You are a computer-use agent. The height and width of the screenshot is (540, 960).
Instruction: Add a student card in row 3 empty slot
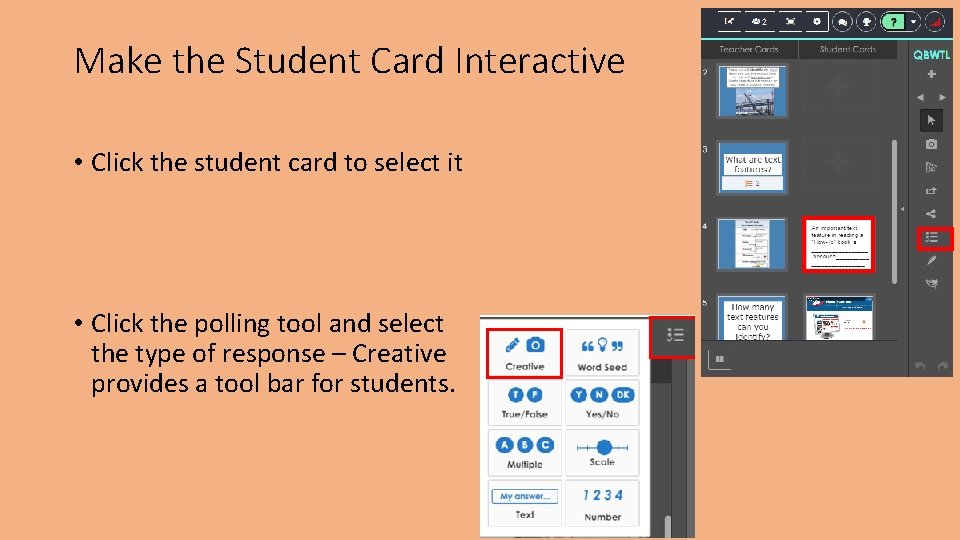point(838,162)
